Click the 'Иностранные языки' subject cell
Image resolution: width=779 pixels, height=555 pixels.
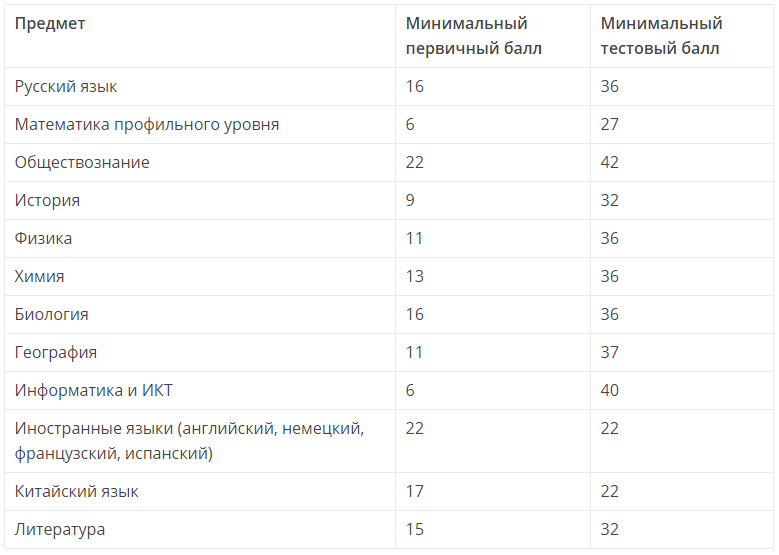(189, 441)
